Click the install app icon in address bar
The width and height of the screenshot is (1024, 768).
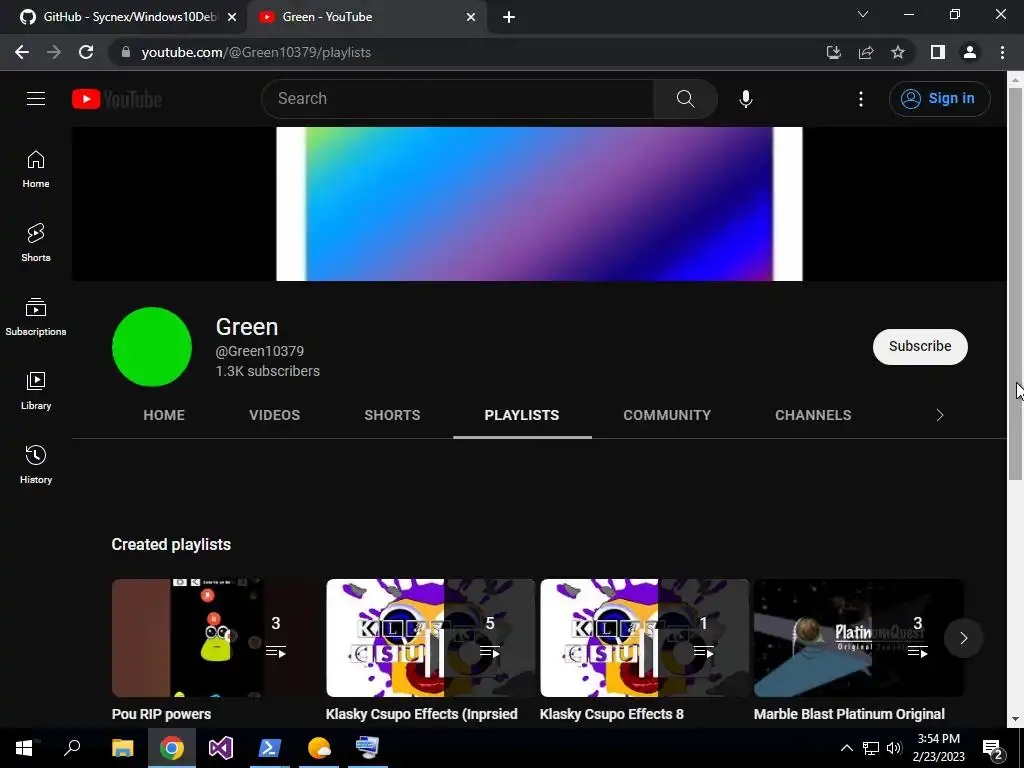click(x=833, y=52)
